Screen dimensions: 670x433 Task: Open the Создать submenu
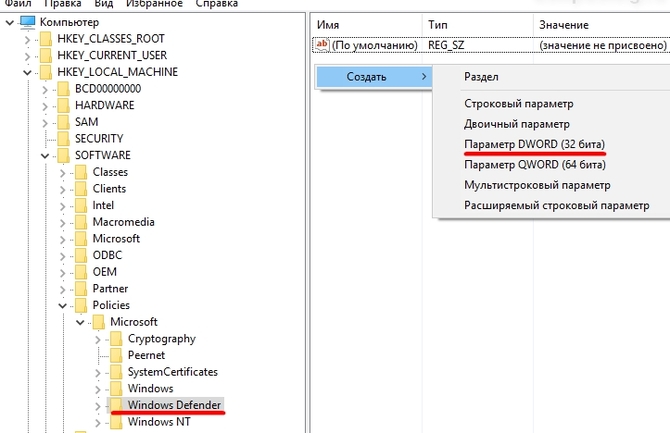[x=374, y=77]
